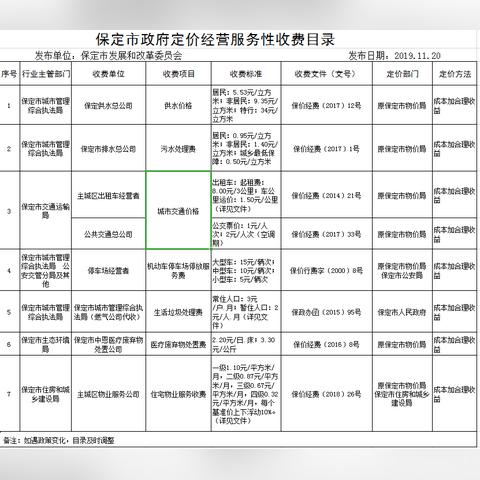Viewport: 480px width, 480px height.
Task: Click the 保价经费（2018）26号 cell
Action: [326, 394]
